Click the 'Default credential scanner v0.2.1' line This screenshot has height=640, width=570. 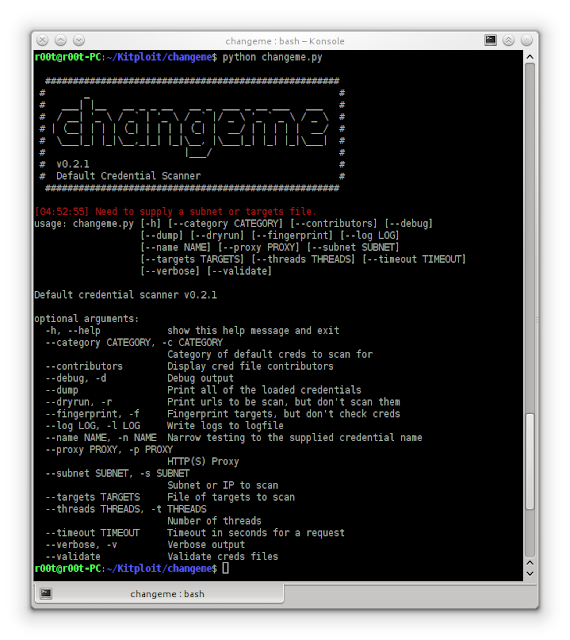point(125,295)
